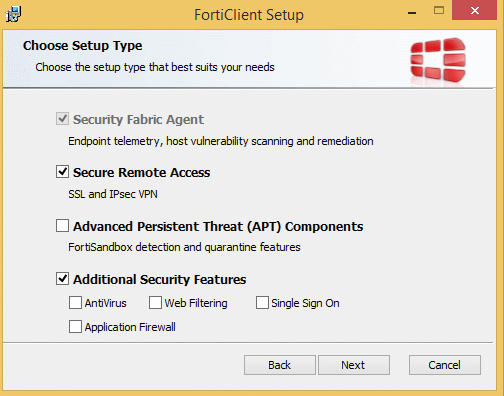Go to the previous step with Back

280,365
